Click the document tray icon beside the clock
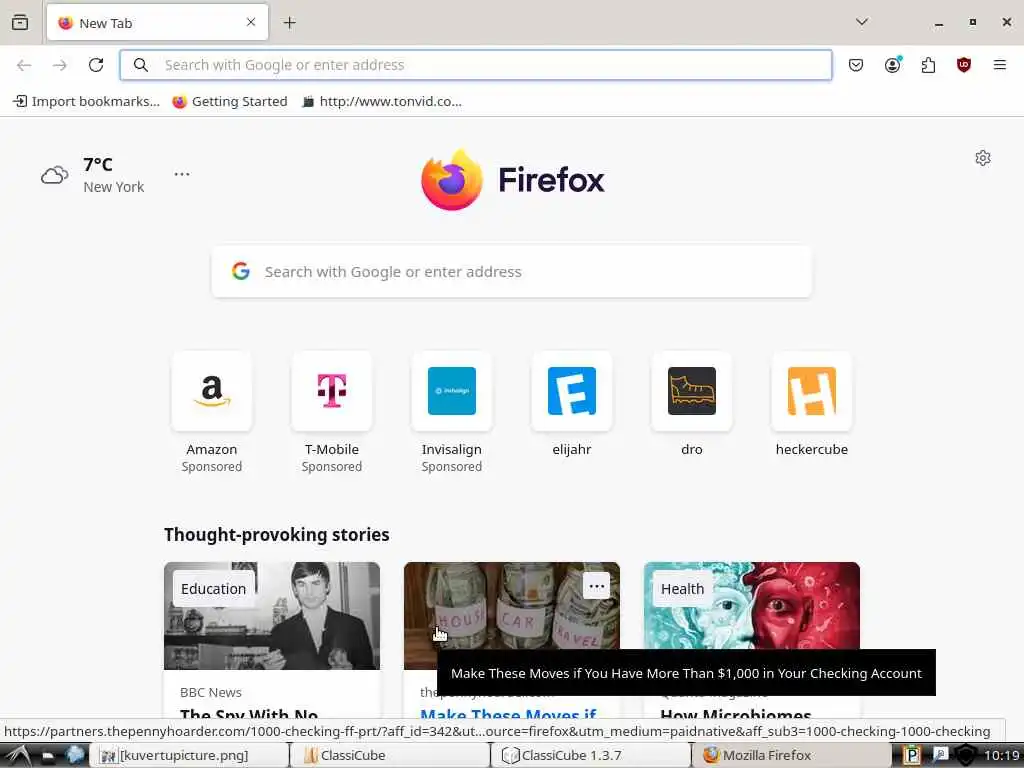1024x768 pixels. [x=940, y=755]
